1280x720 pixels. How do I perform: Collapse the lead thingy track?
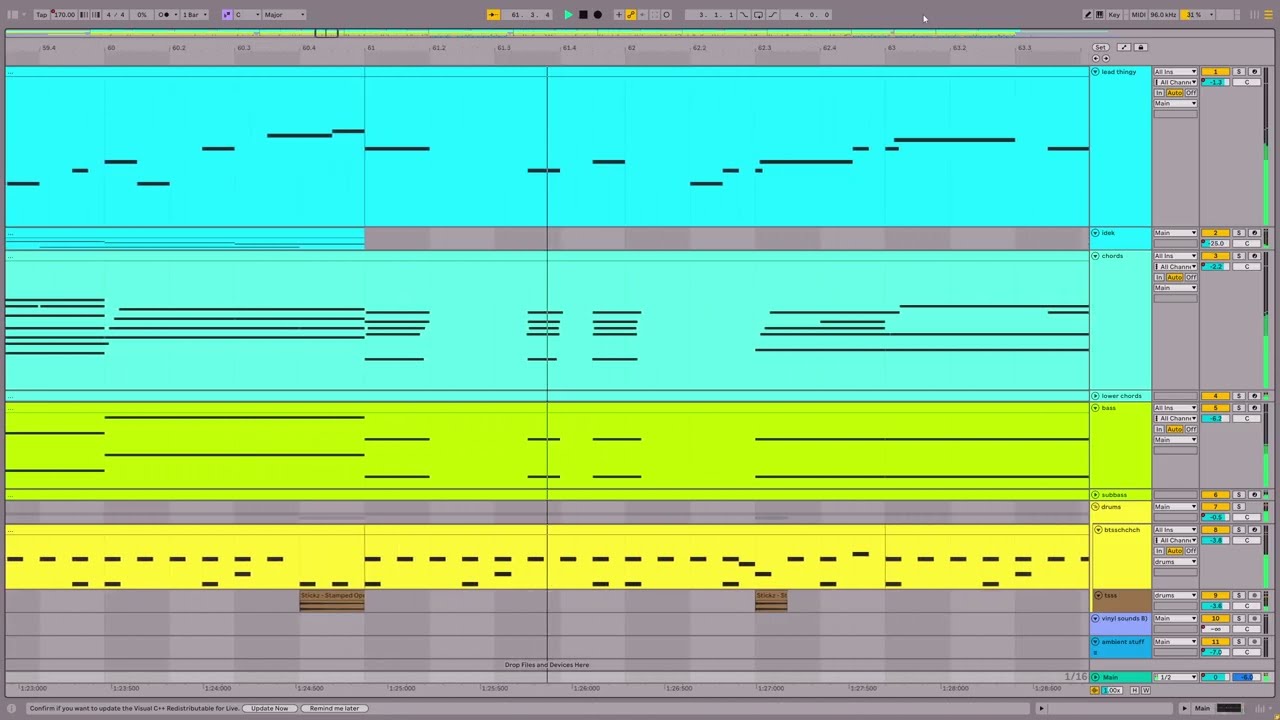tap(1095, 72)
